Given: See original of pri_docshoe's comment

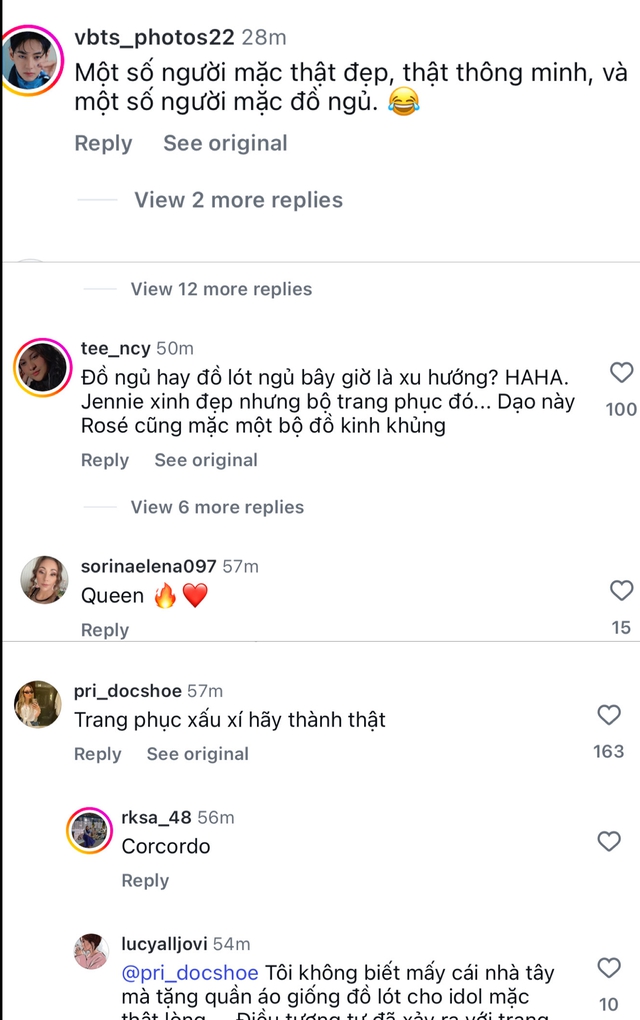Looking at the screenshot, I should pyautogui.click(x=198, y=754).
